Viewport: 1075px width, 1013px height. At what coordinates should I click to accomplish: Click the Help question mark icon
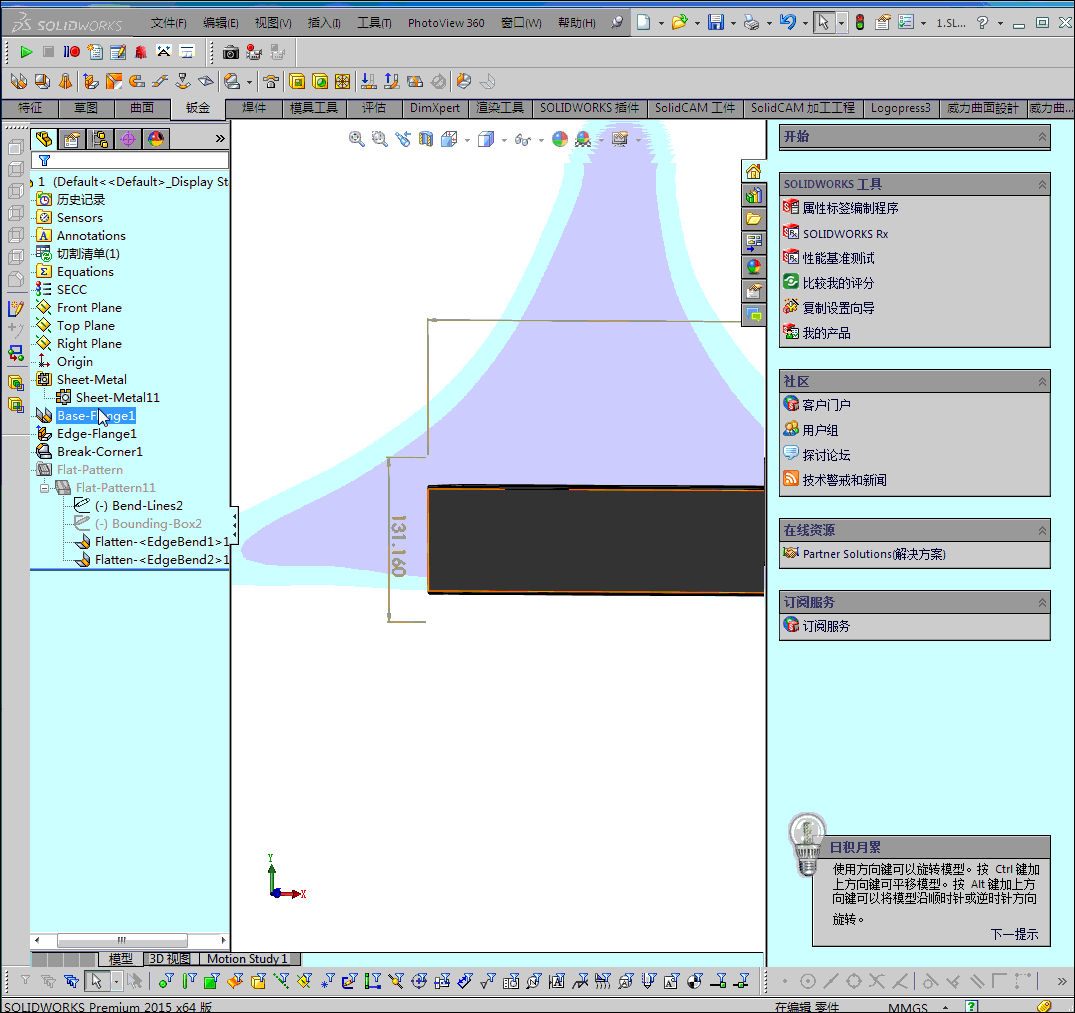click(982, 23)
